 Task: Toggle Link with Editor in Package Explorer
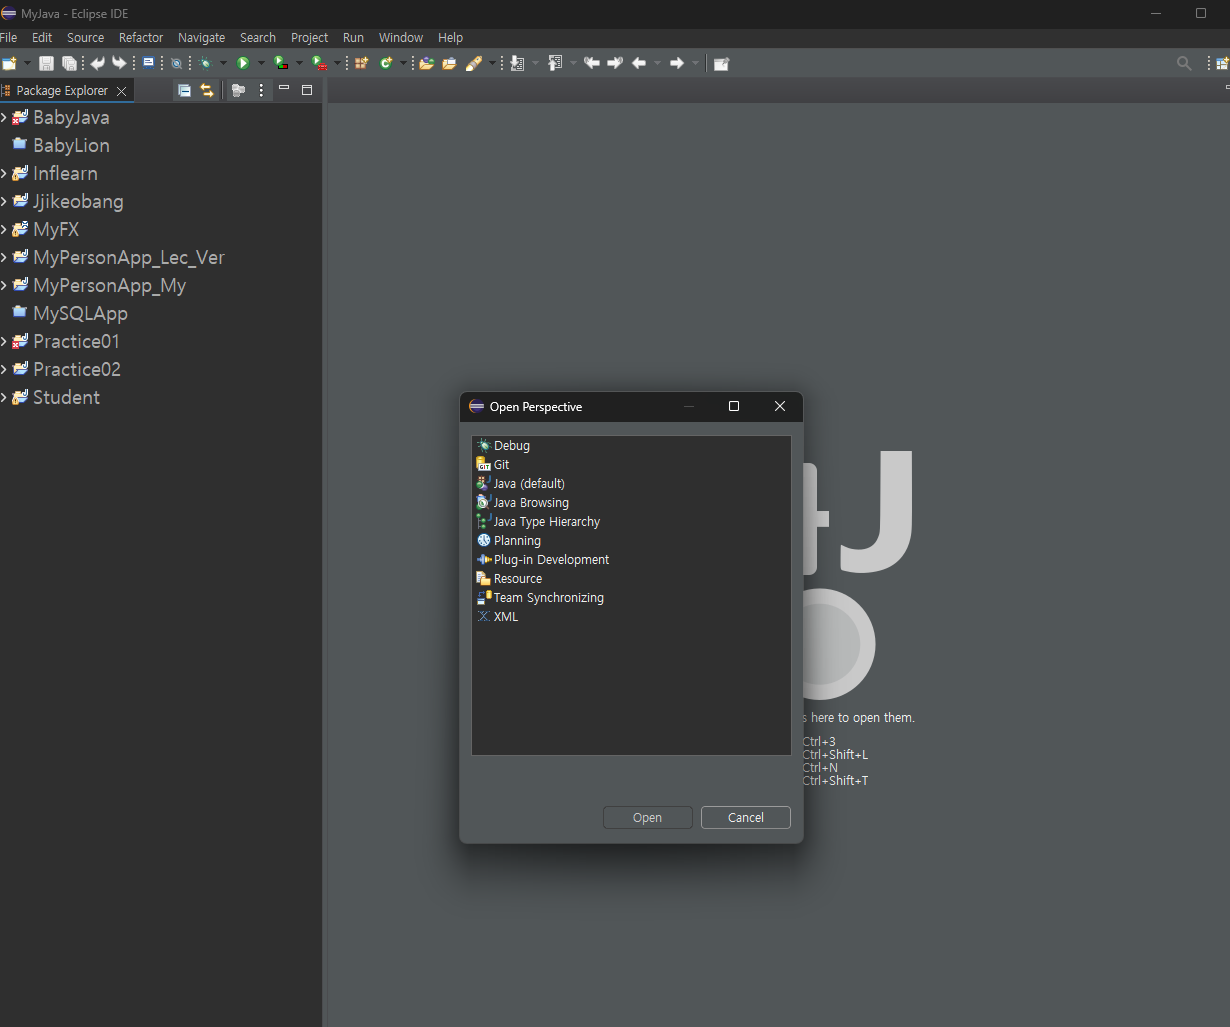pyautogui.click(x=207, y=90)
